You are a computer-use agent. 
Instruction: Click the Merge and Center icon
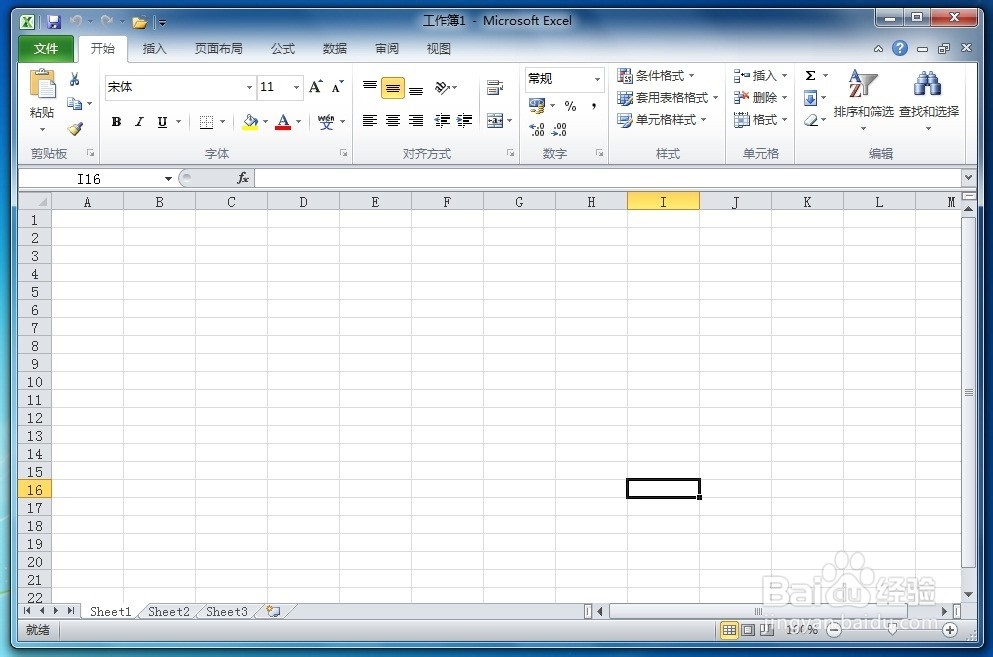[x=495, y=120]
